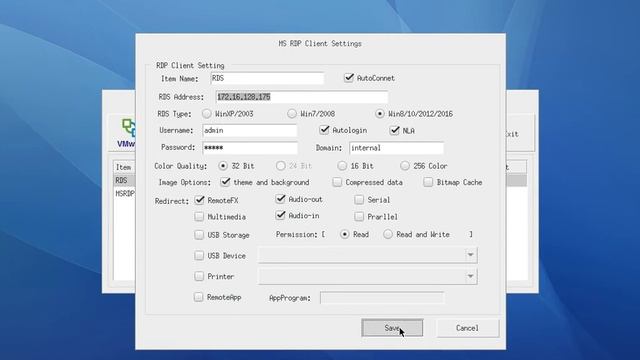The width and height of the screenshot is (640, 360).
Task: Disable Audio-in redirect
Action: [280, 215]
